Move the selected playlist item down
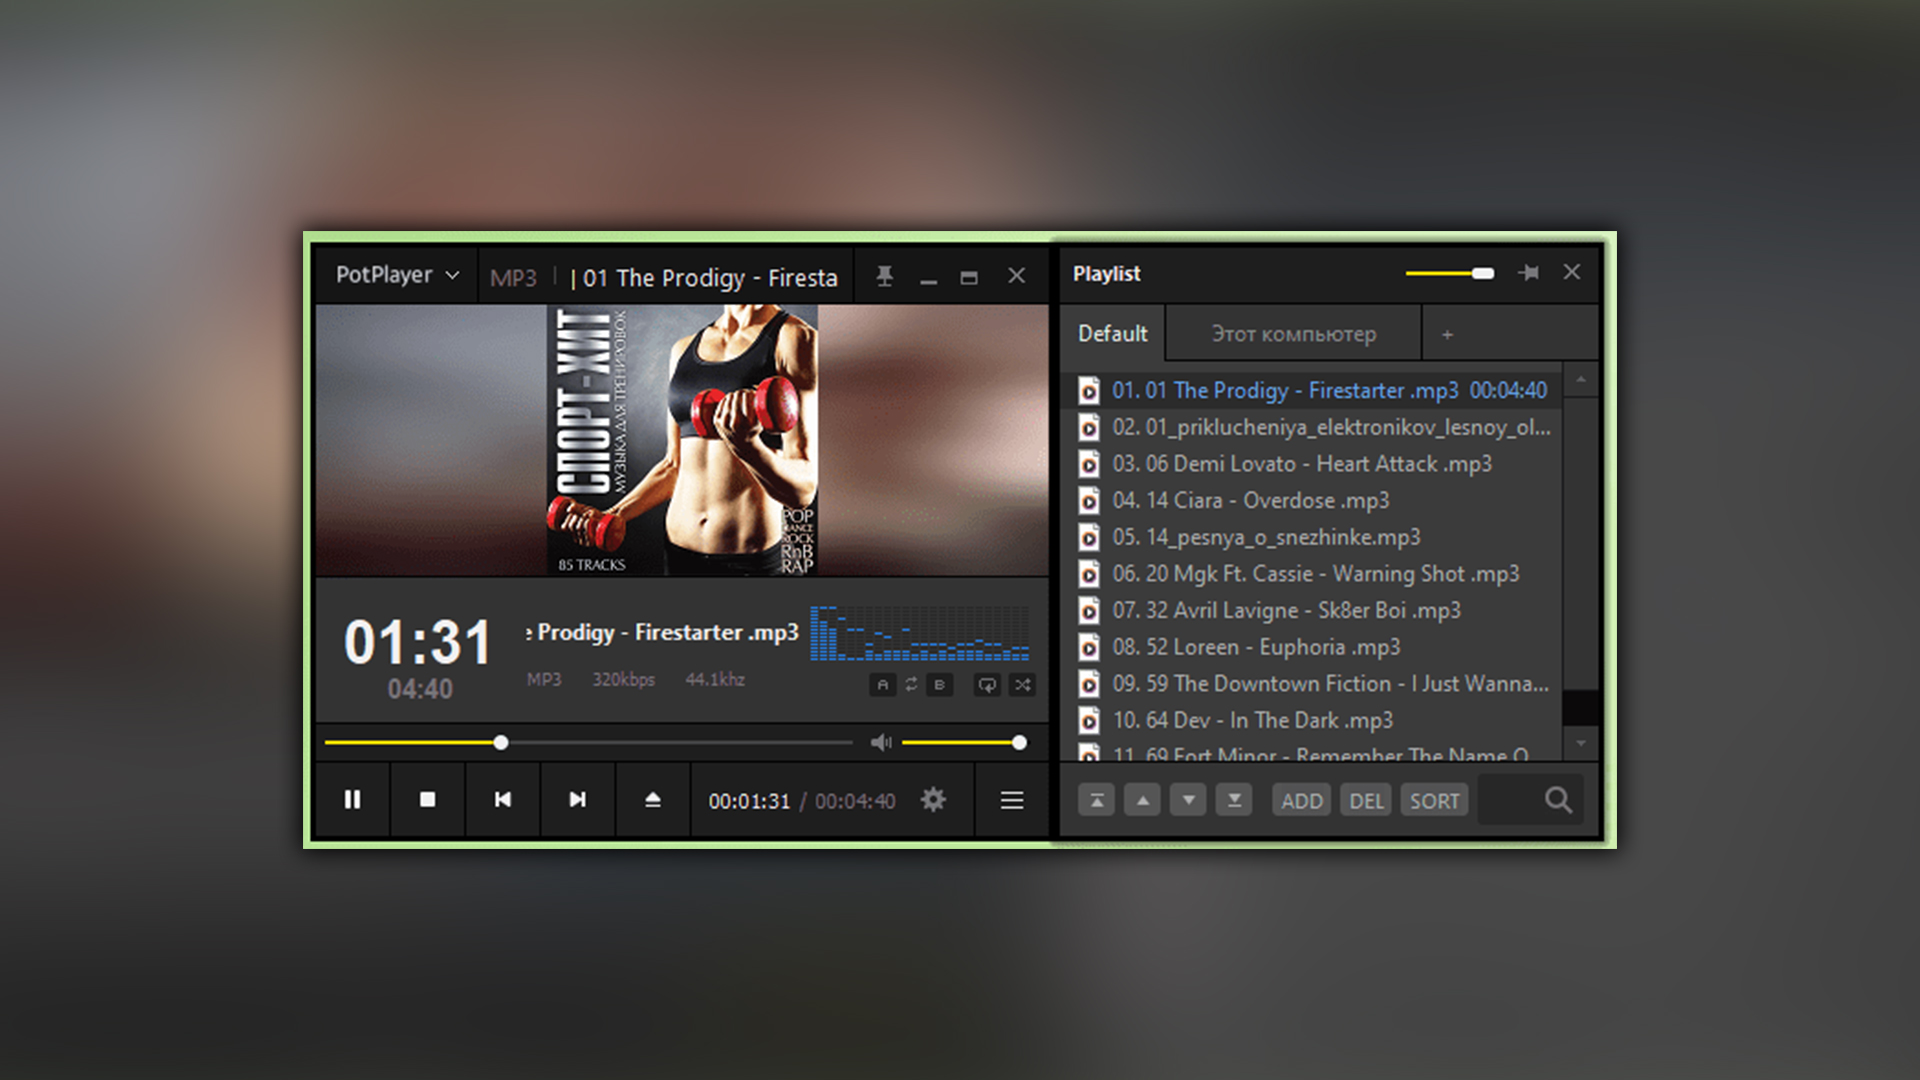1920x1080 pixels. [1188, 800]
